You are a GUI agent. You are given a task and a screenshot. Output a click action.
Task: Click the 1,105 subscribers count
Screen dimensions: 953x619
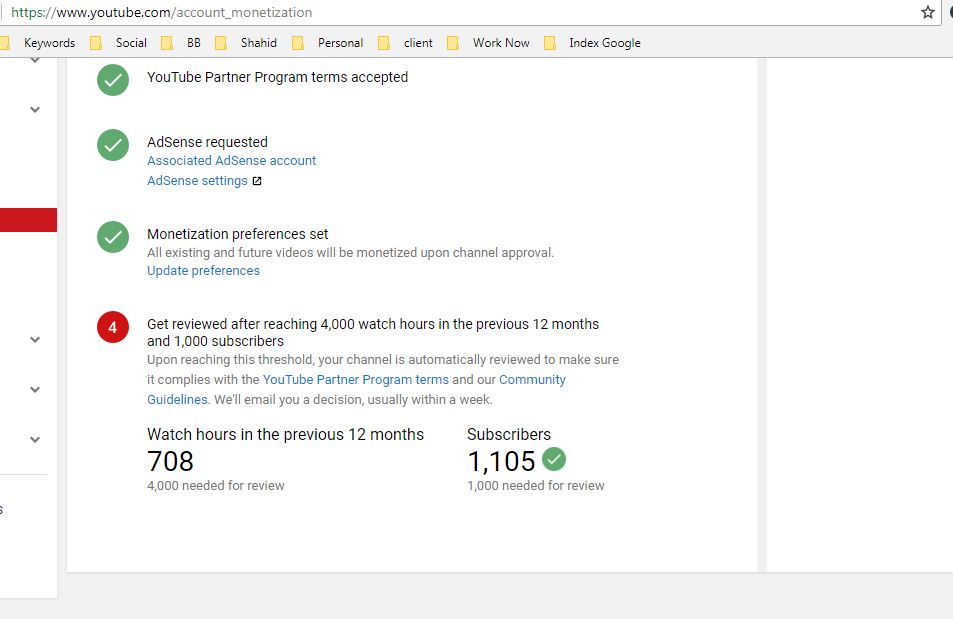click(501, 461)
